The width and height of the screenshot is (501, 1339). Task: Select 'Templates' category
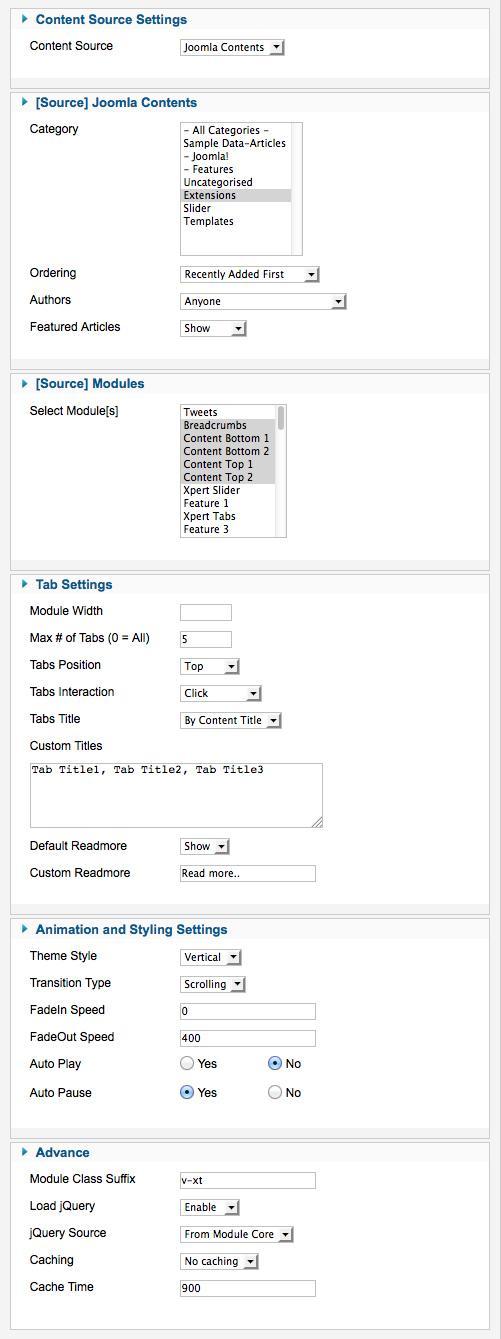pos(236,221)
